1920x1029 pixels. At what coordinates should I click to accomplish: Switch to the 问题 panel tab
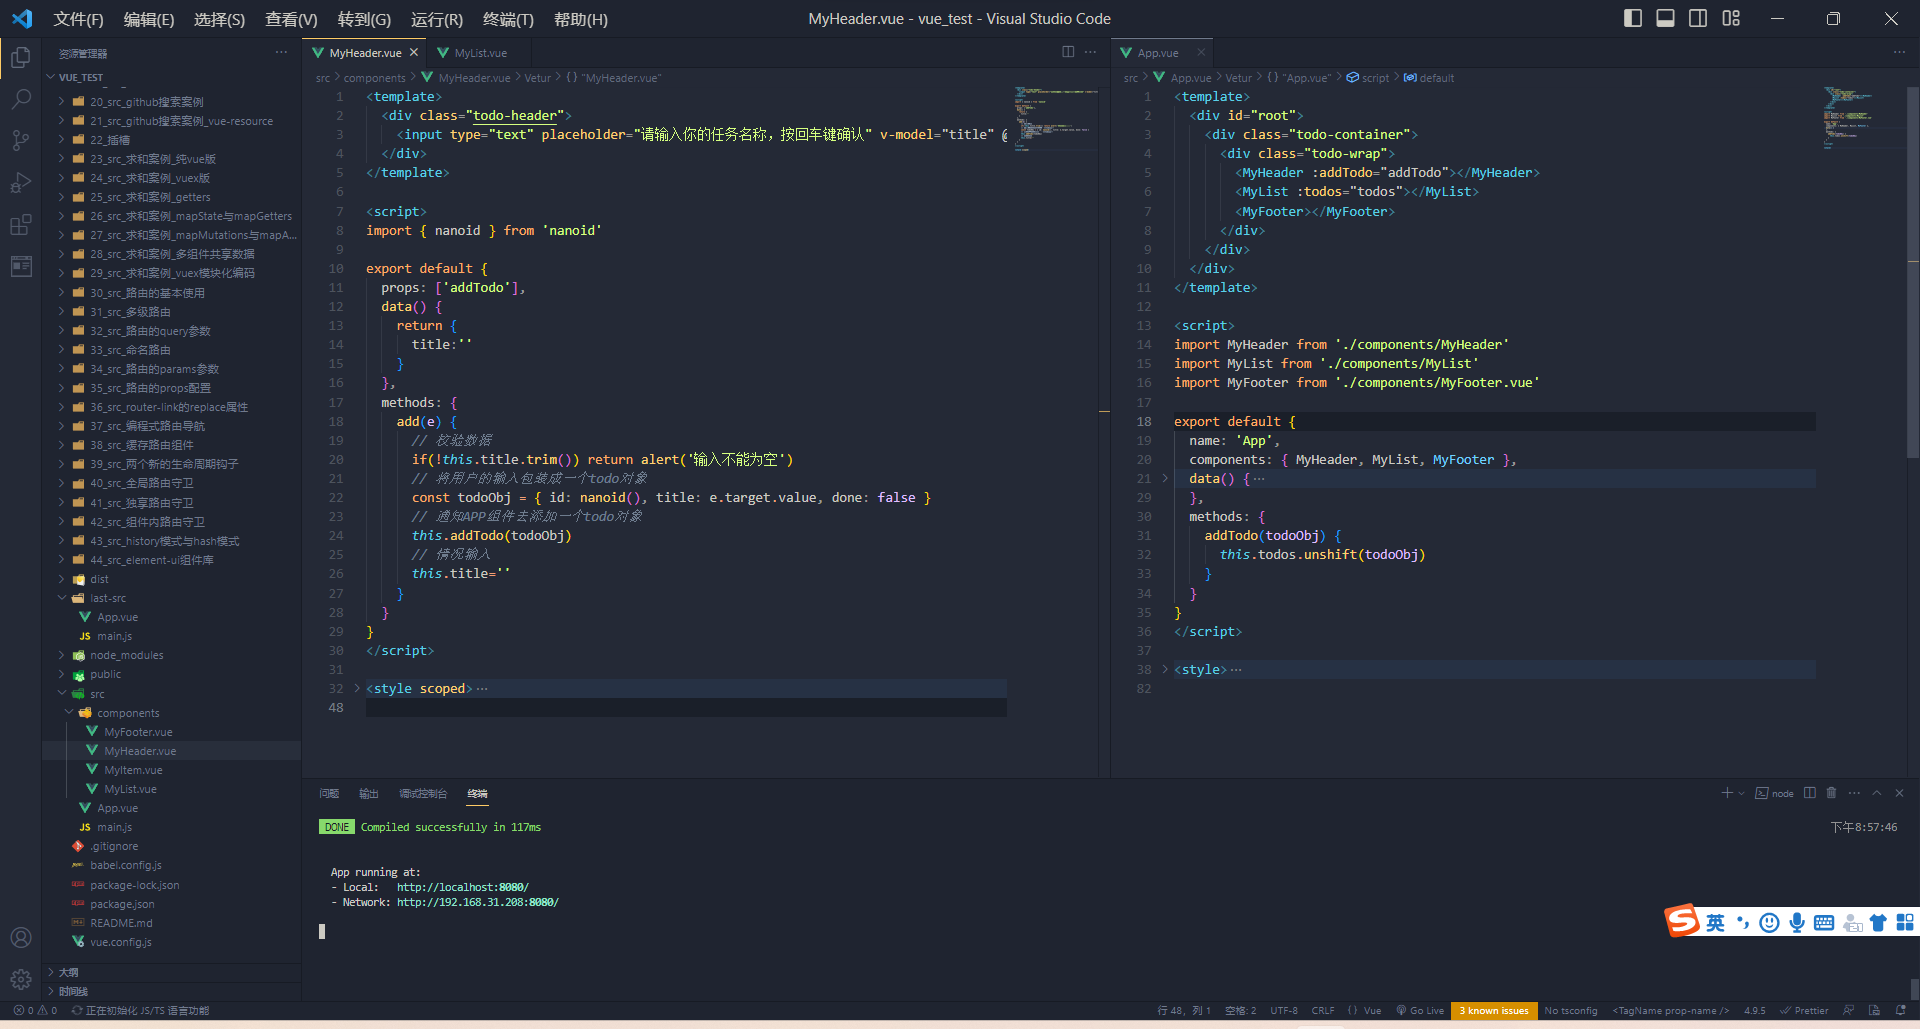329,793
